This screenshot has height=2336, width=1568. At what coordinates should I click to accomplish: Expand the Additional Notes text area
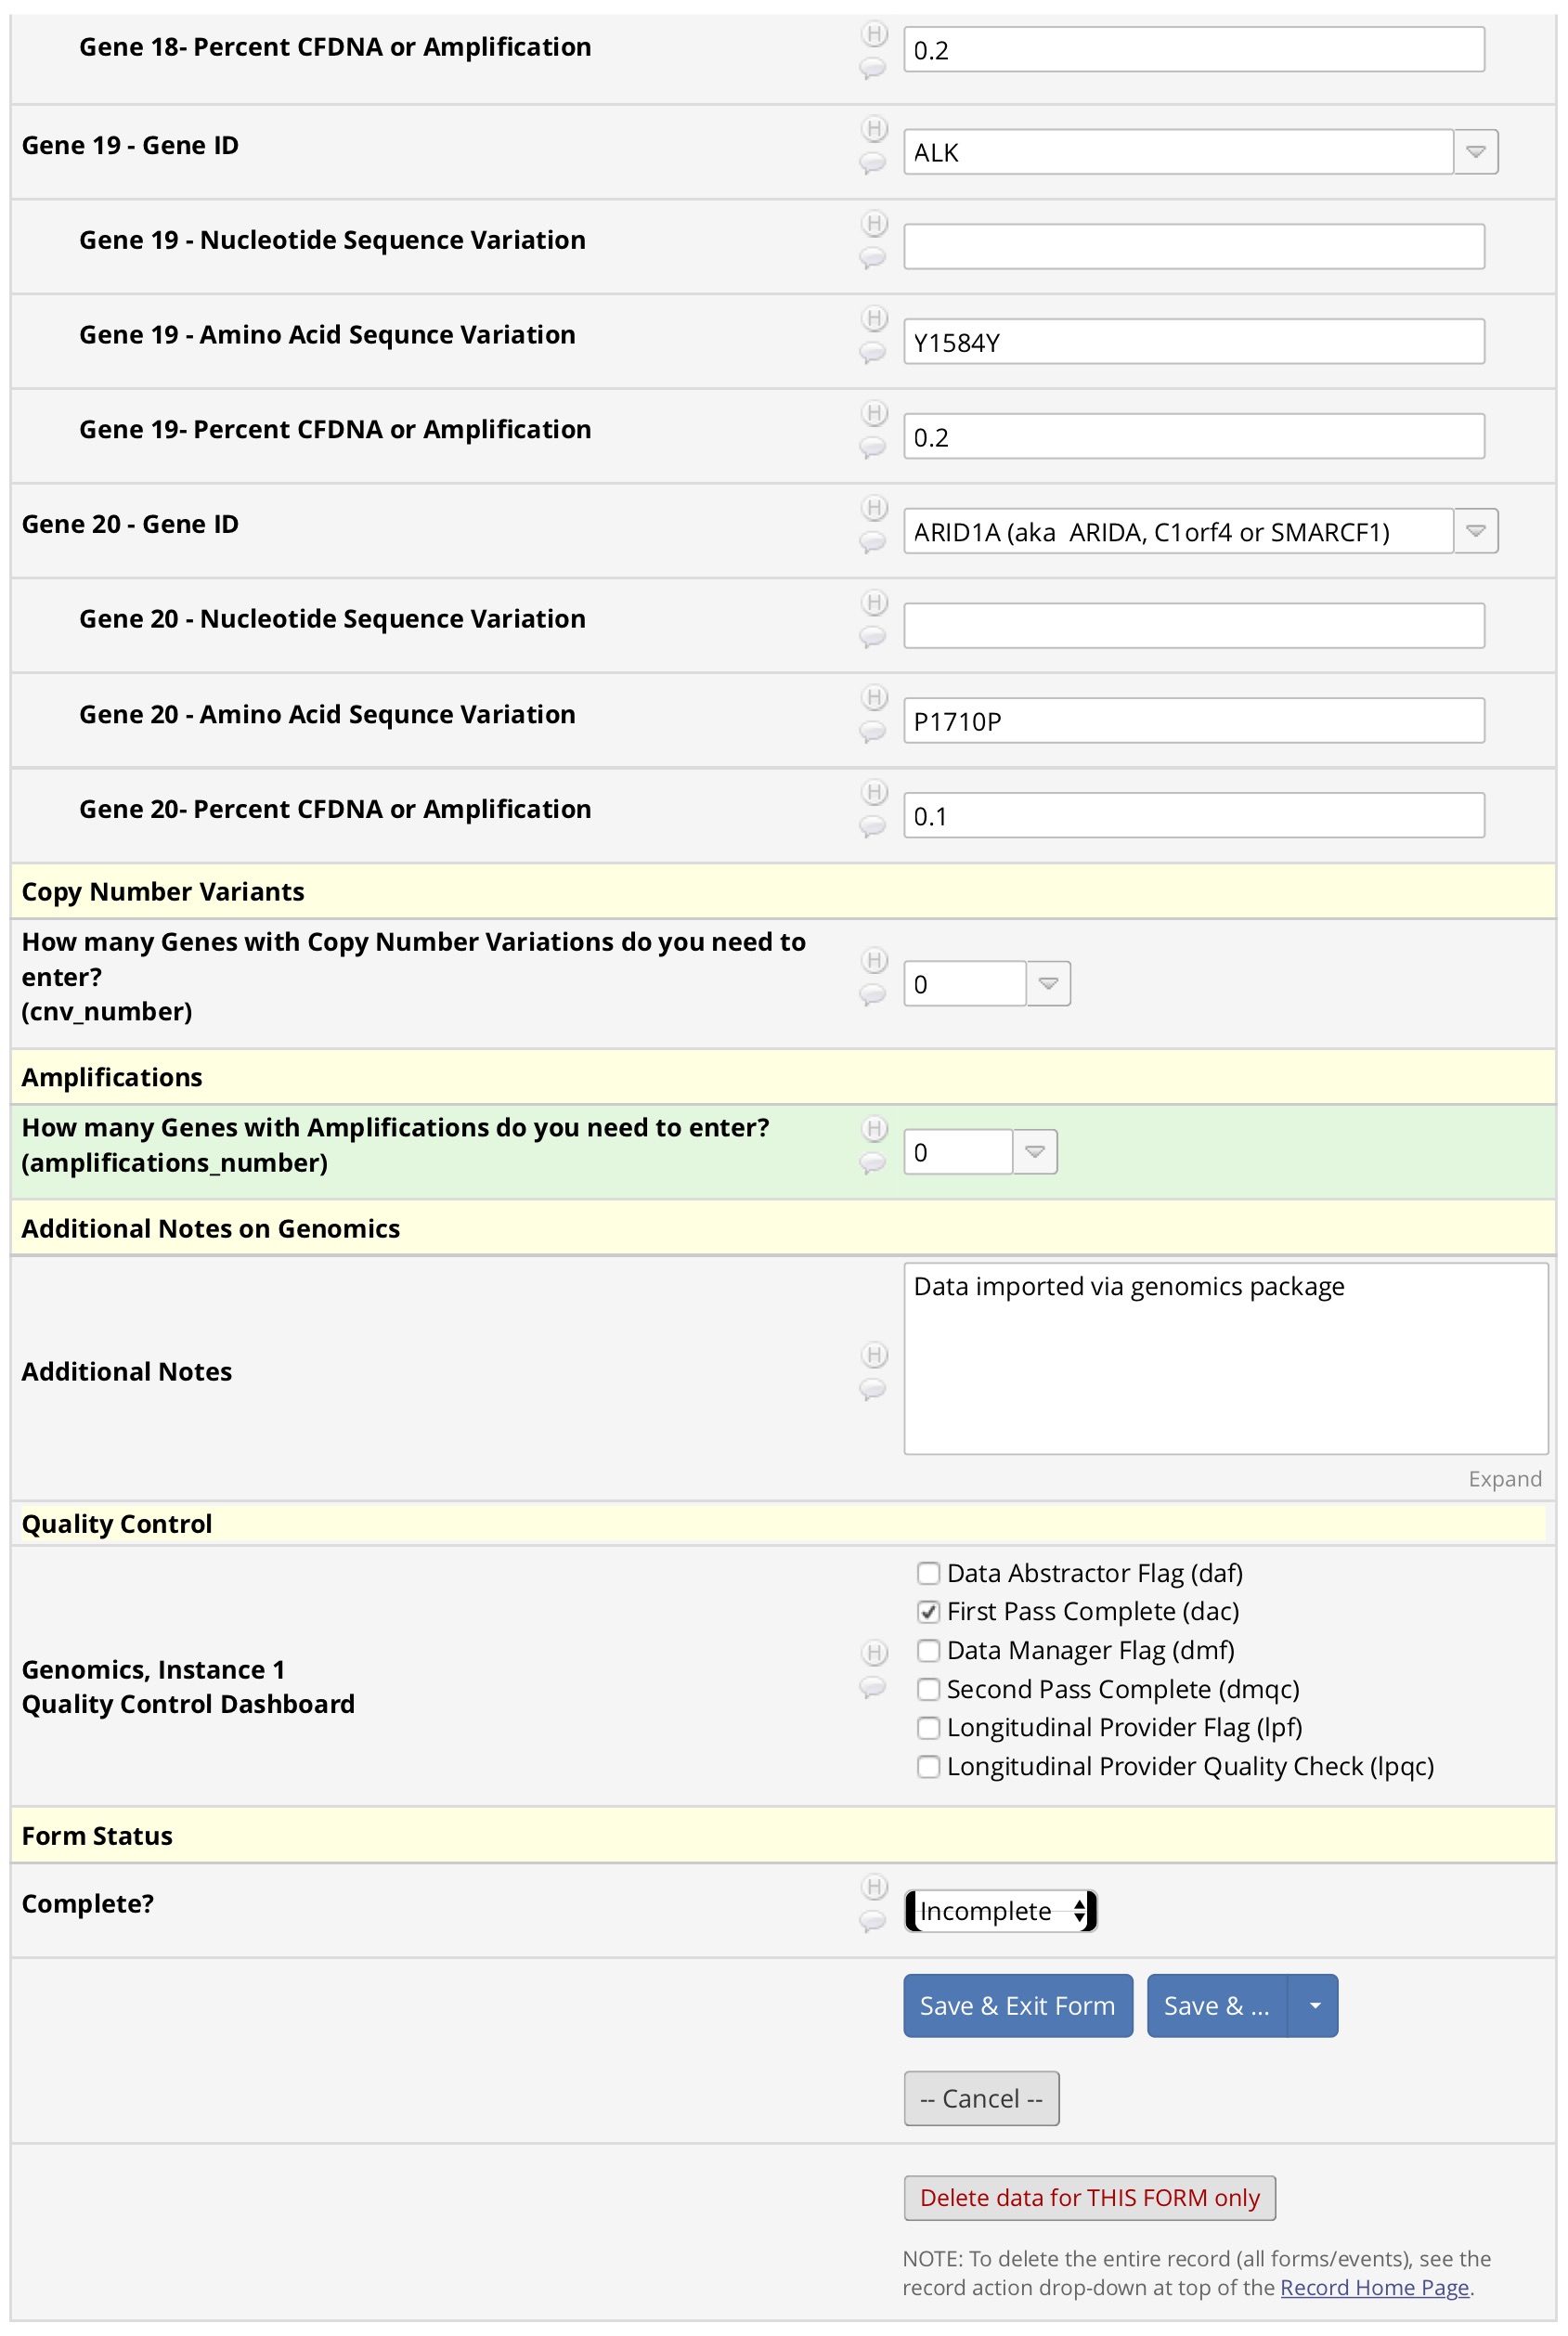(1504, 1478)
